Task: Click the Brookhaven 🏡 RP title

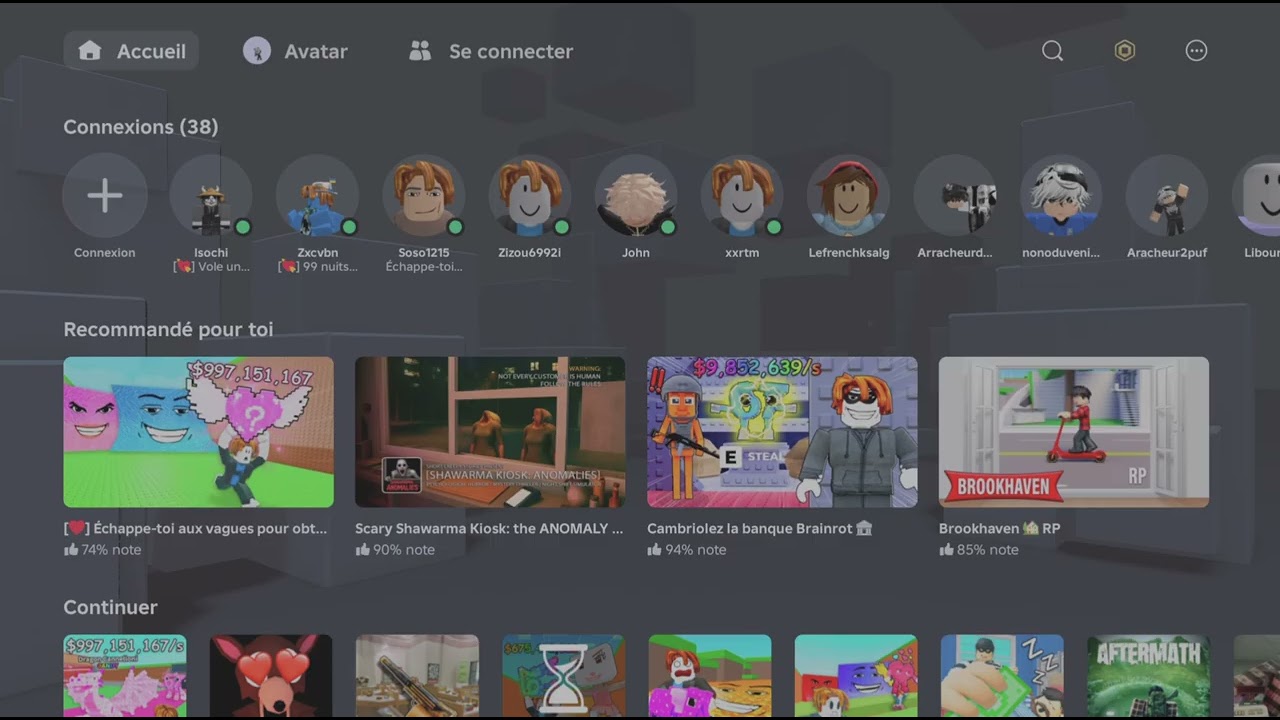Action: 999,528
